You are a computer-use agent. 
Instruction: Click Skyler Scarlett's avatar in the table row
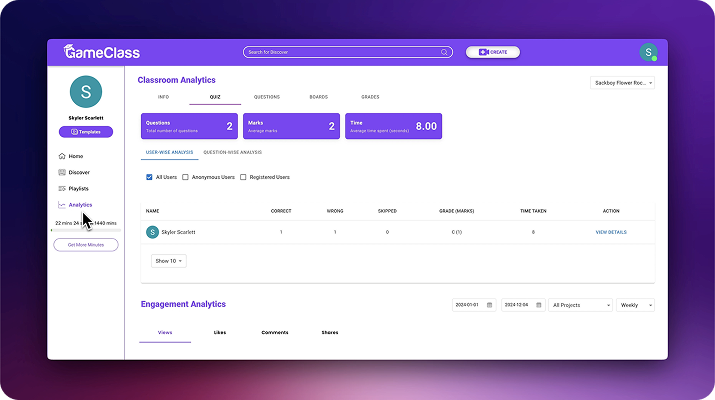coord(152,232)
